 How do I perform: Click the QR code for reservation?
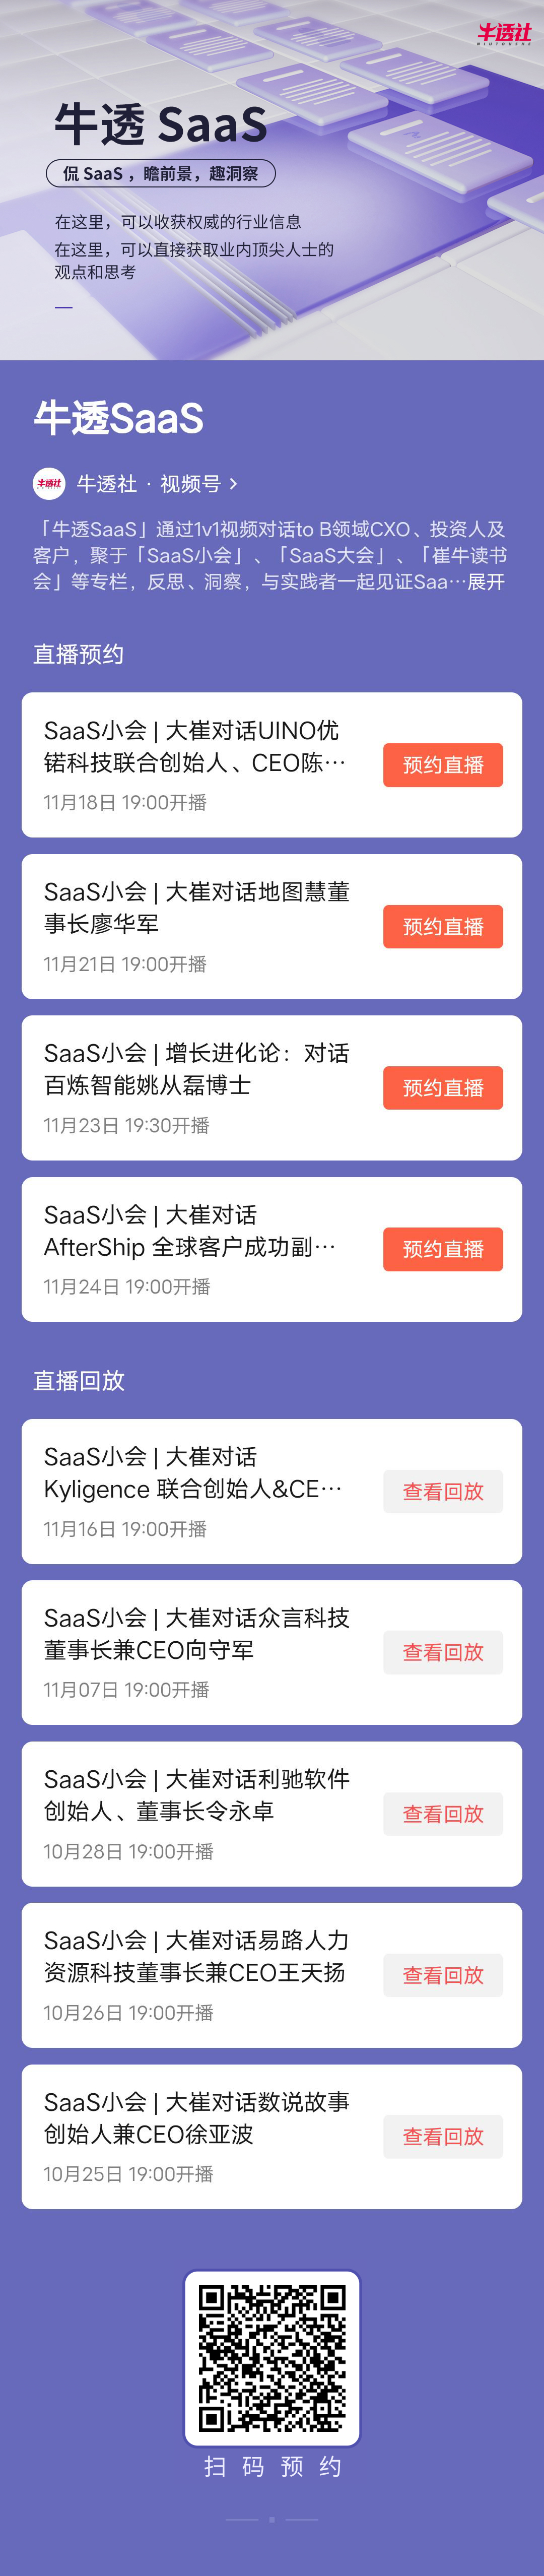tap(272, 2358)
